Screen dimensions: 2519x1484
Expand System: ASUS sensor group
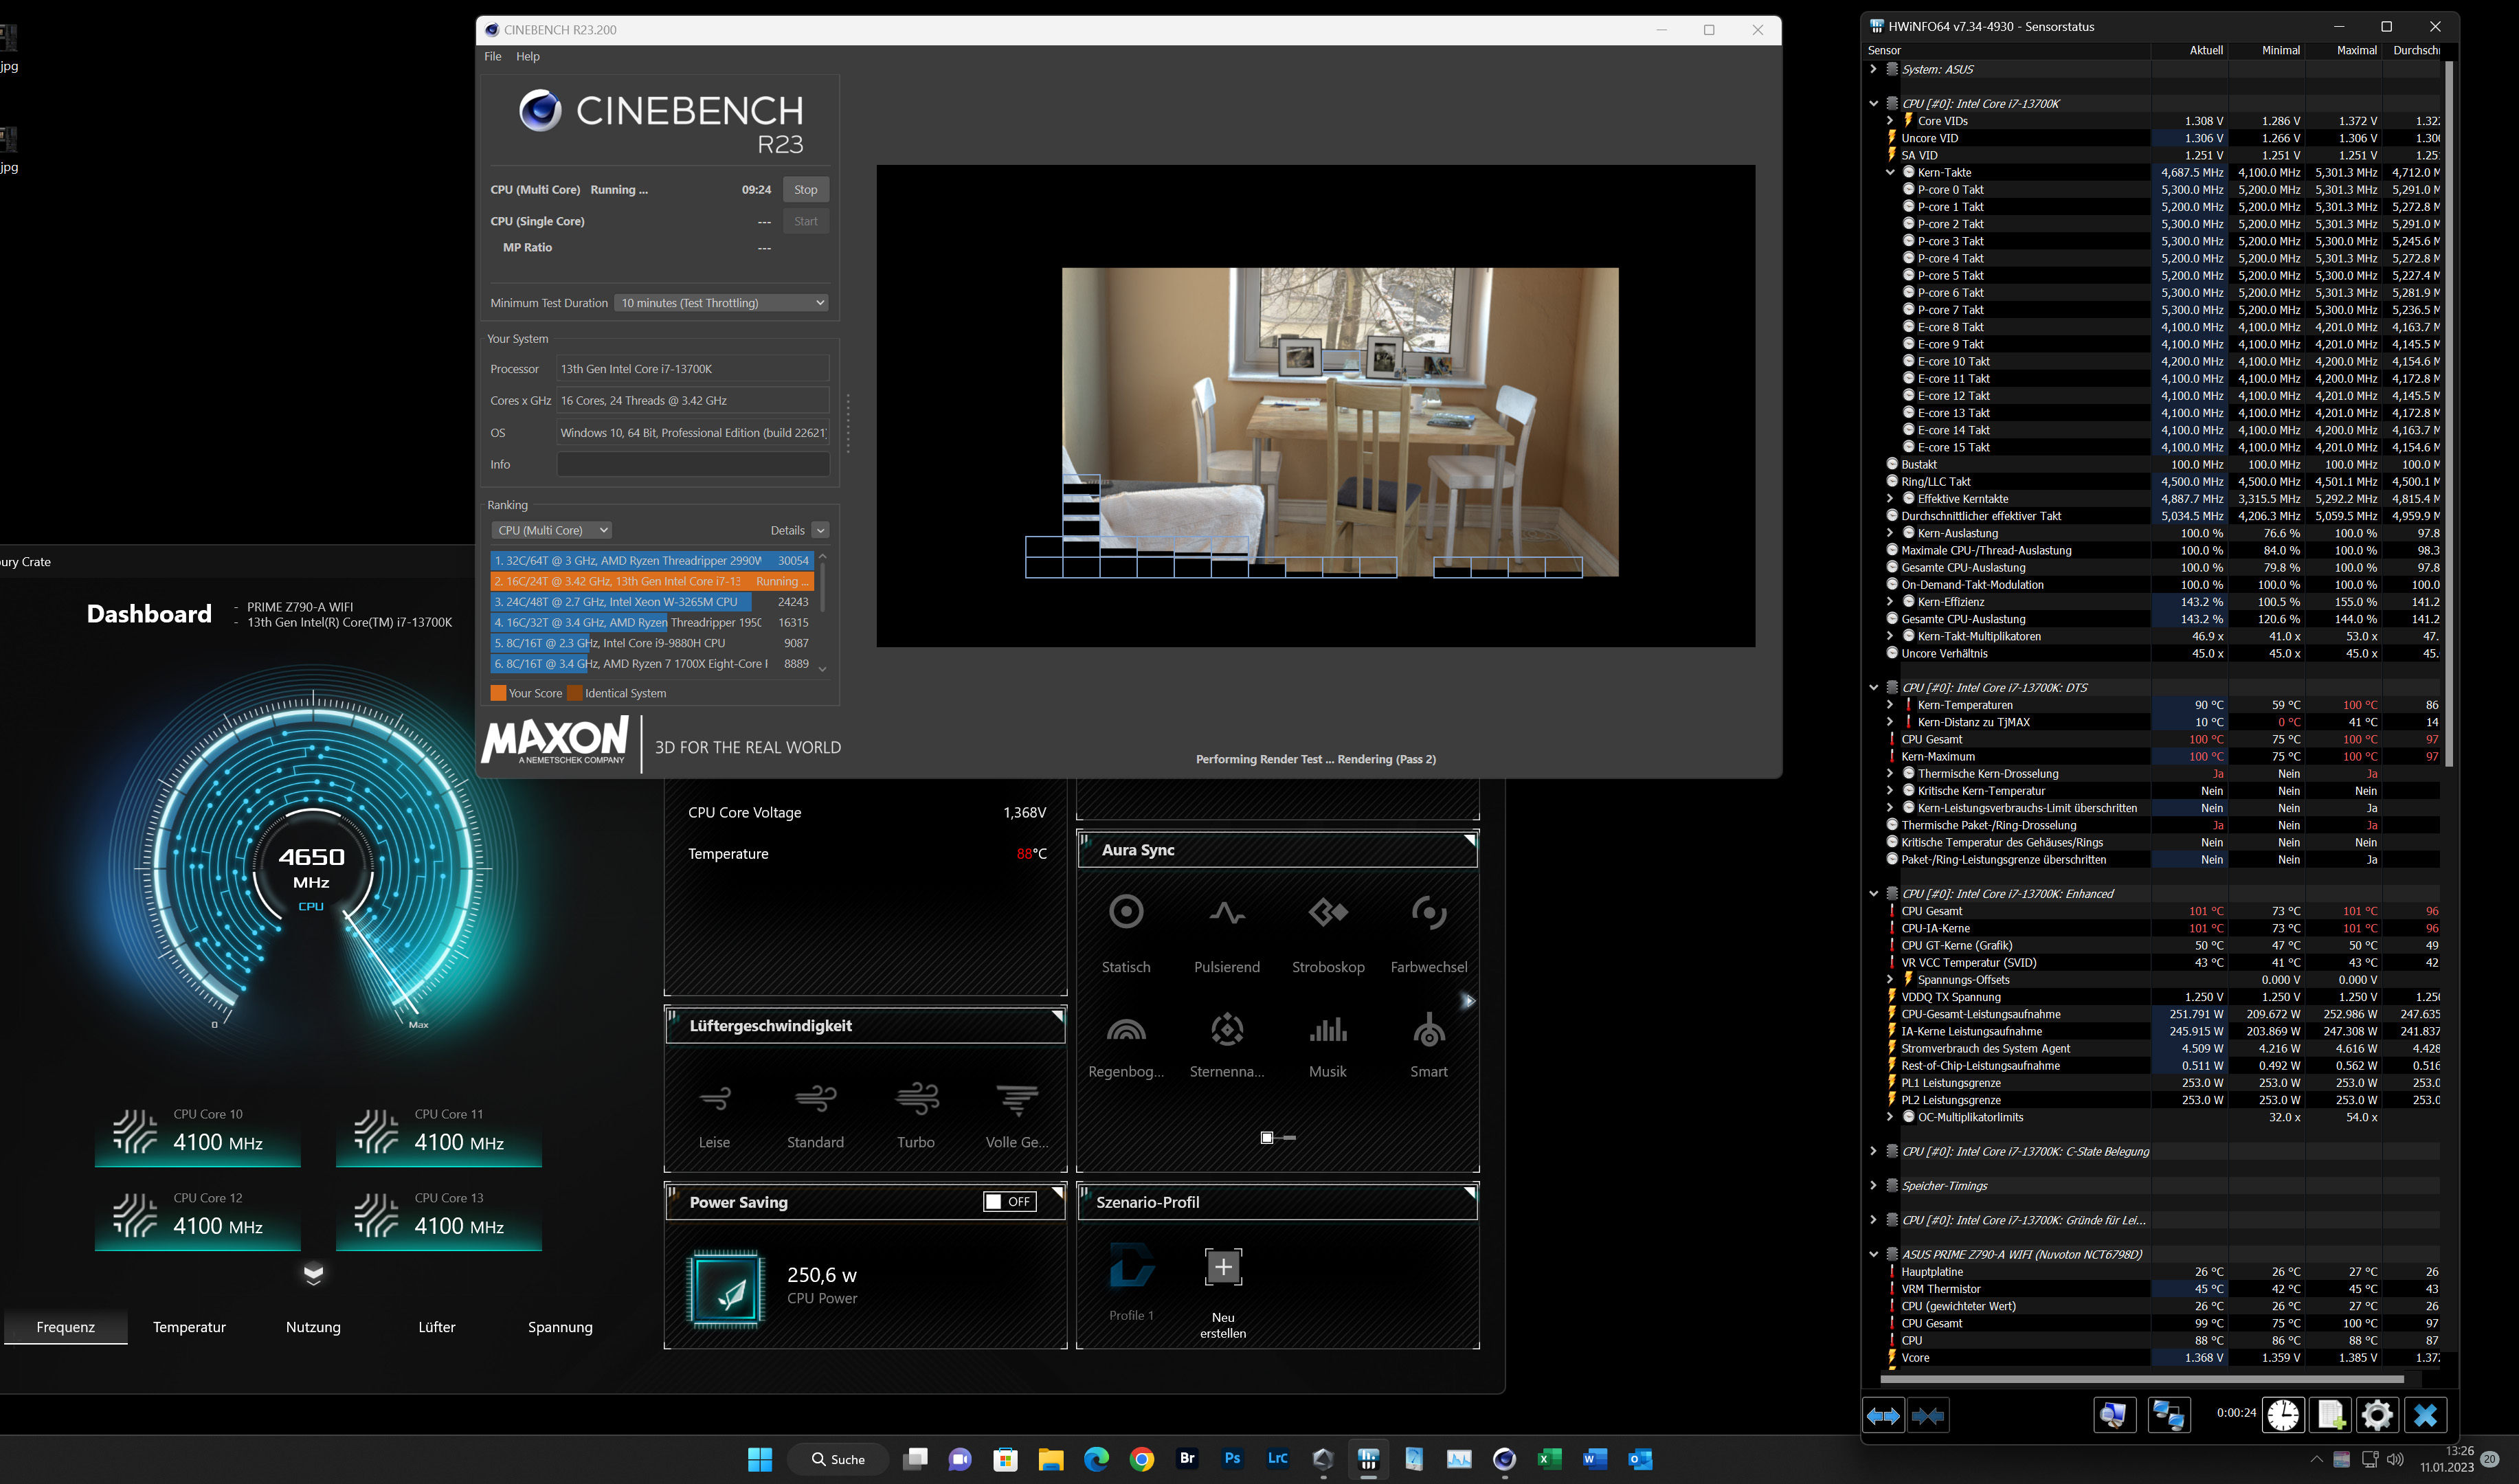pos(1873,69)
